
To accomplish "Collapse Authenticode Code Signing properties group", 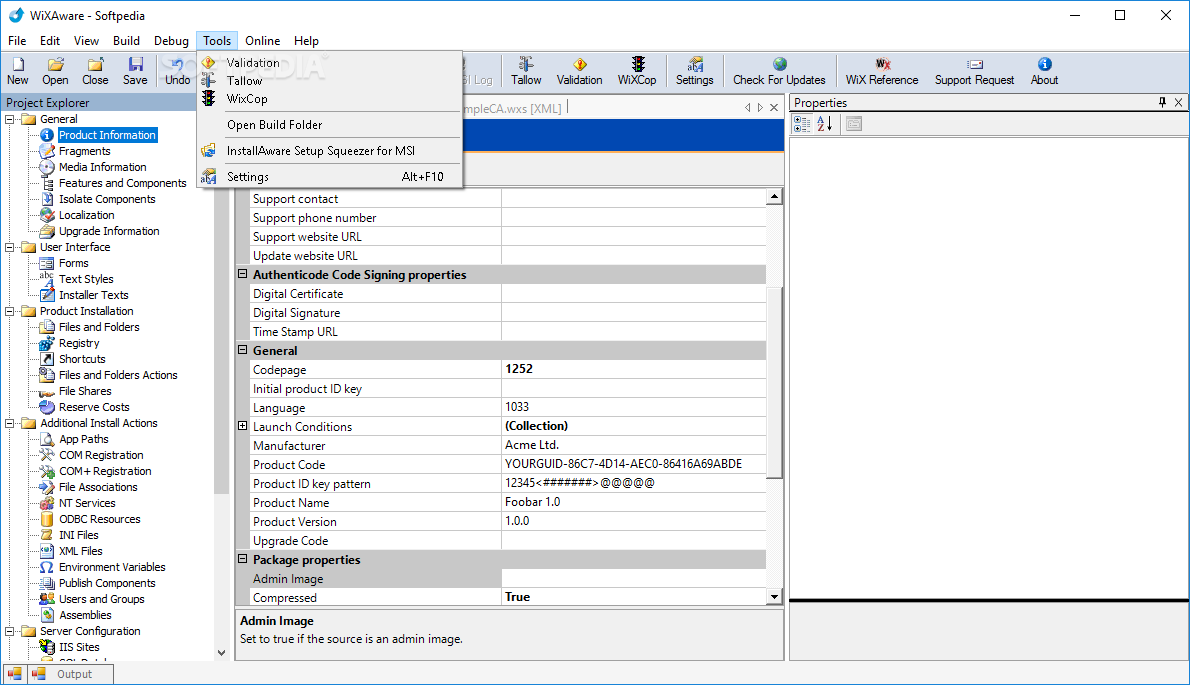I will [x=243, y=274].
